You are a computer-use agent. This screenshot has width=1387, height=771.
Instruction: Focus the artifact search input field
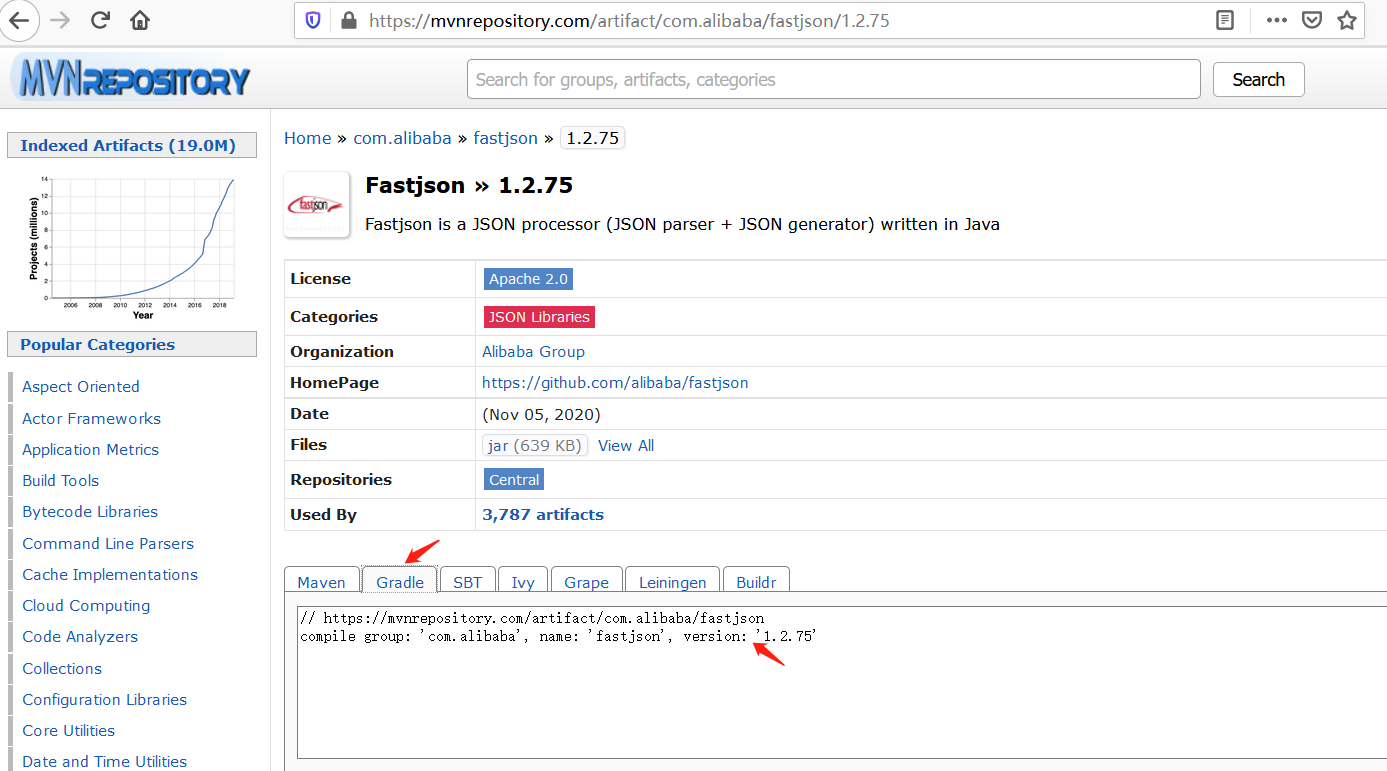(x=833, y=80)
